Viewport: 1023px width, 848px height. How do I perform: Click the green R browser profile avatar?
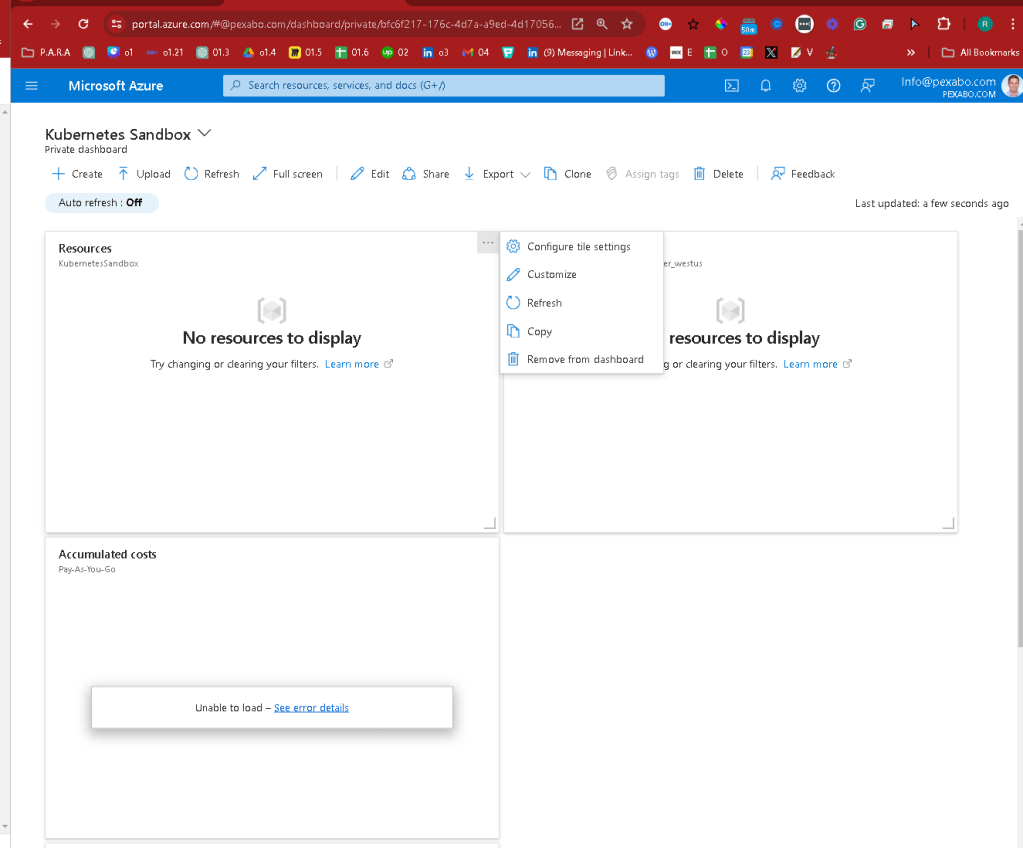coord(985,24)
